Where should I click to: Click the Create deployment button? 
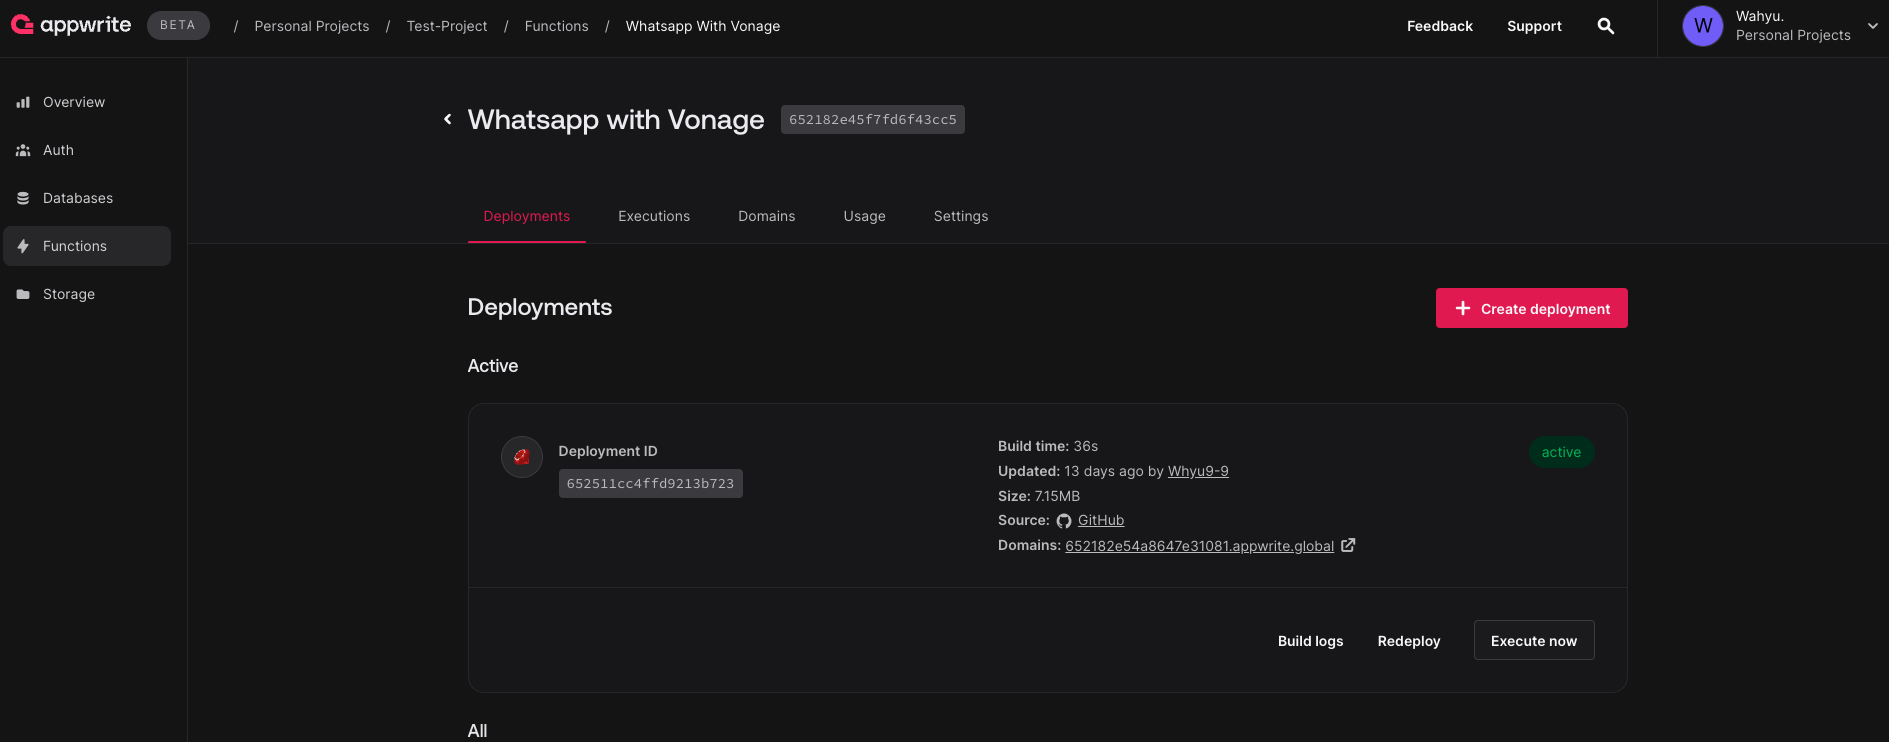[x=1531, y=308]
